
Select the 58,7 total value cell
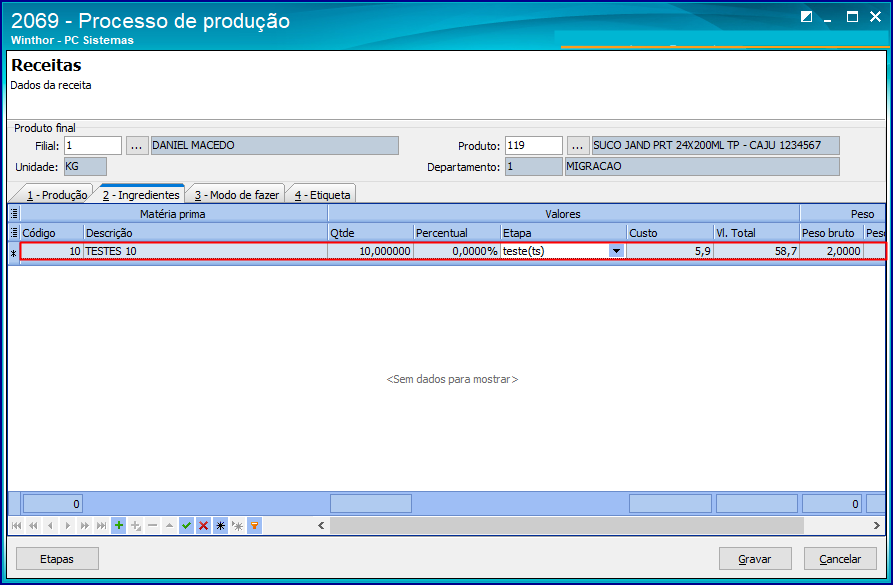(757, 251)
